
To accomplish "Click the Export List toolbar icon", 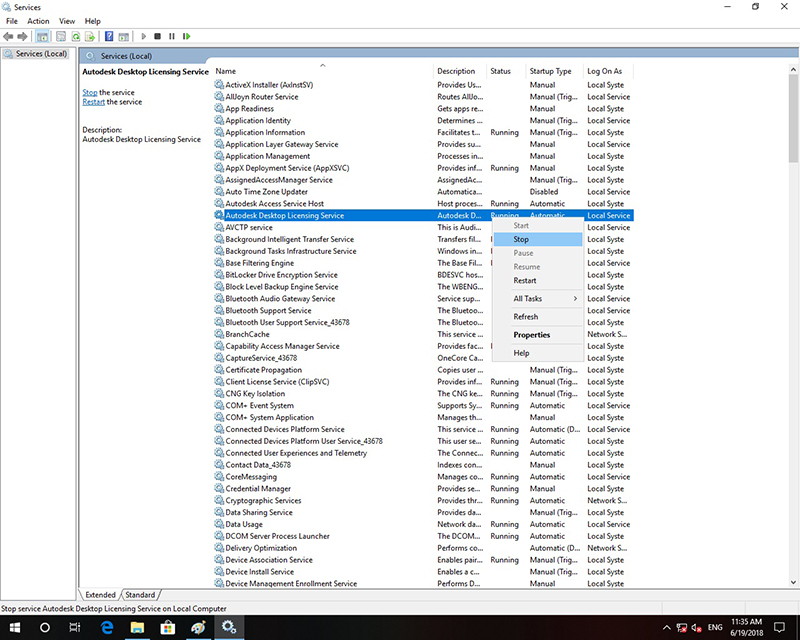I will point(90,36).
